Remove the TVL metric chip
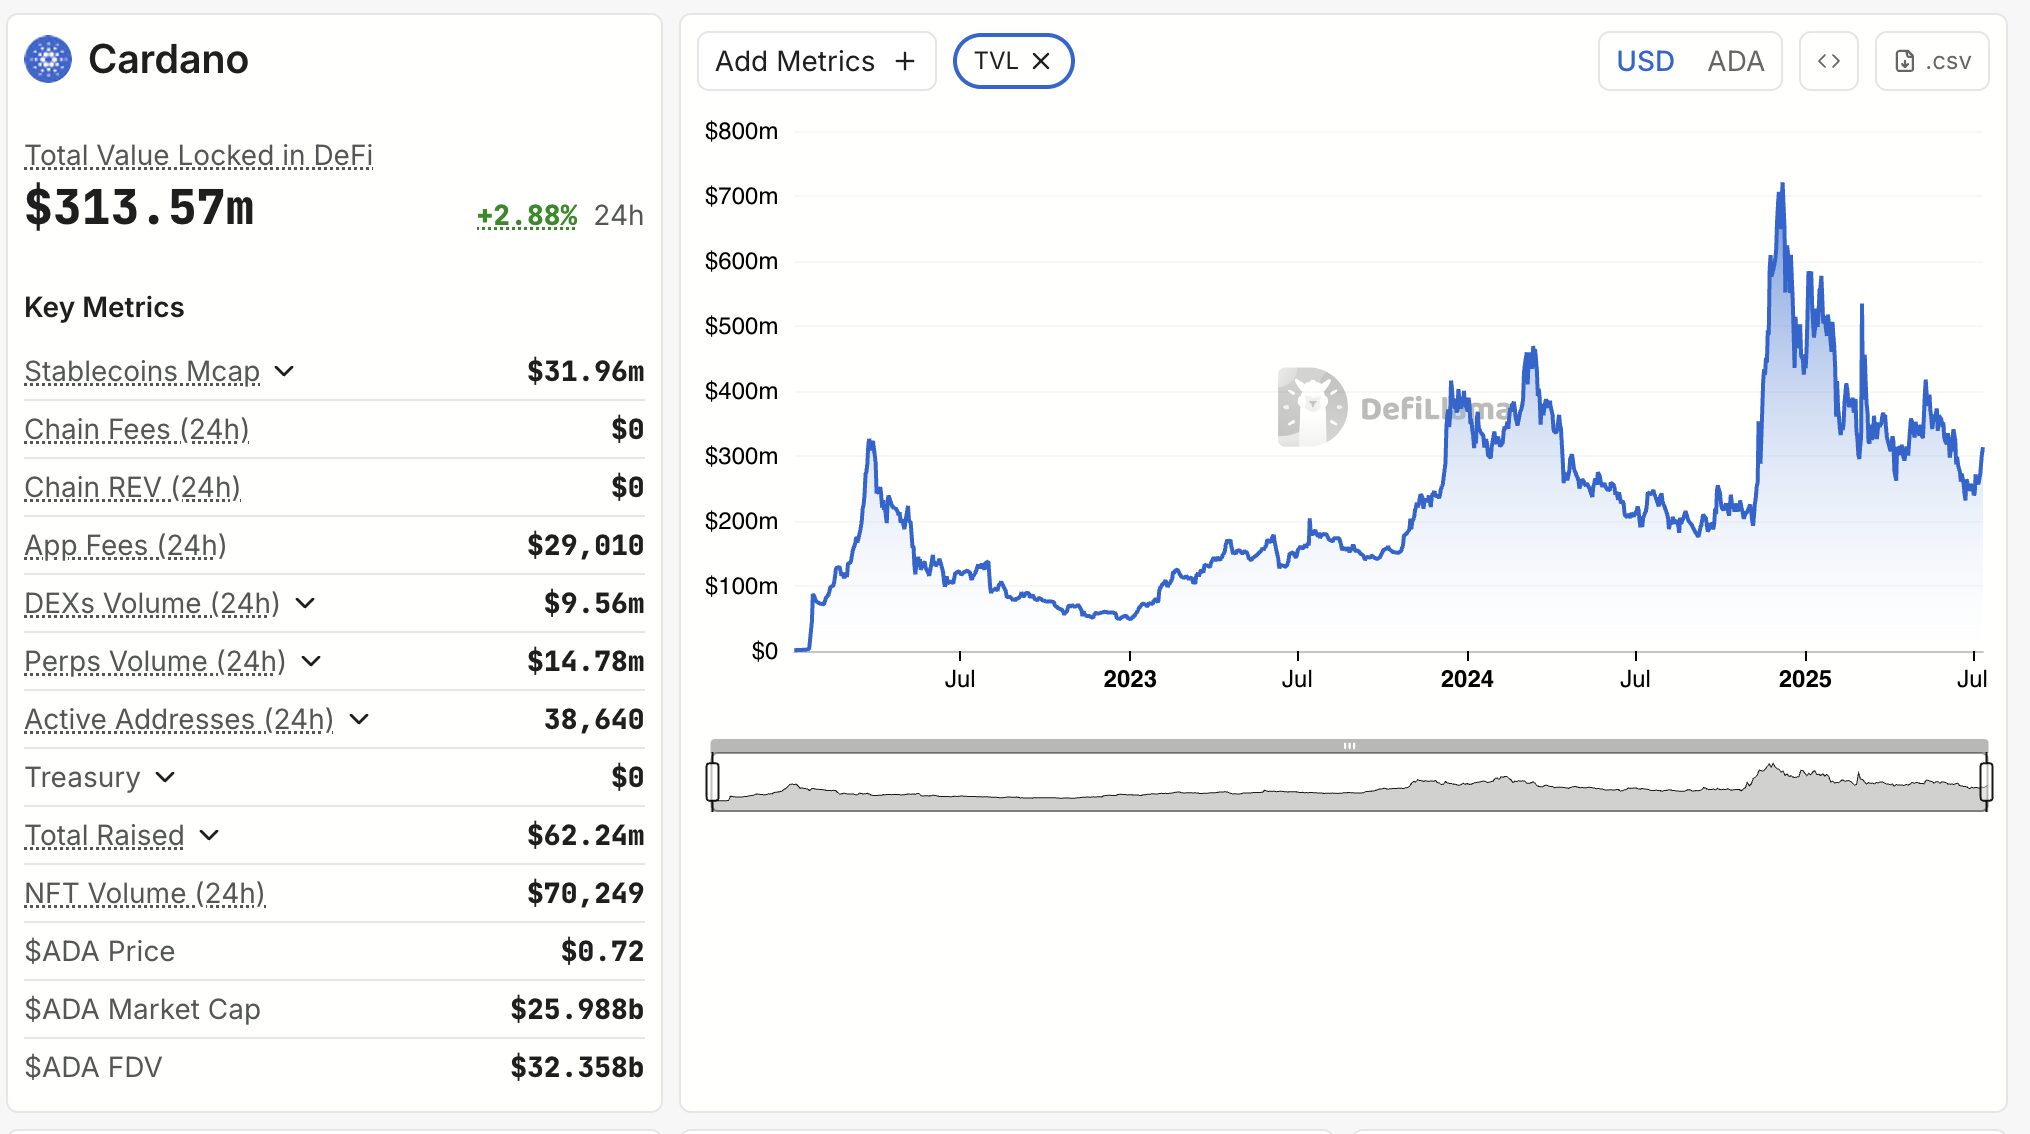 coord(1041,61)
